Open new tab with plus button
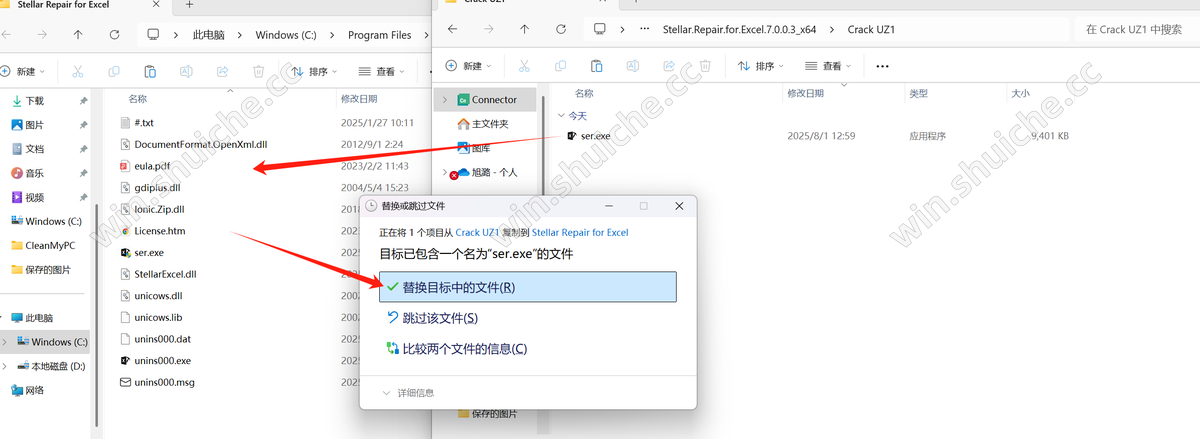This screenshot has width=1200, height=439. pos(190,5)
